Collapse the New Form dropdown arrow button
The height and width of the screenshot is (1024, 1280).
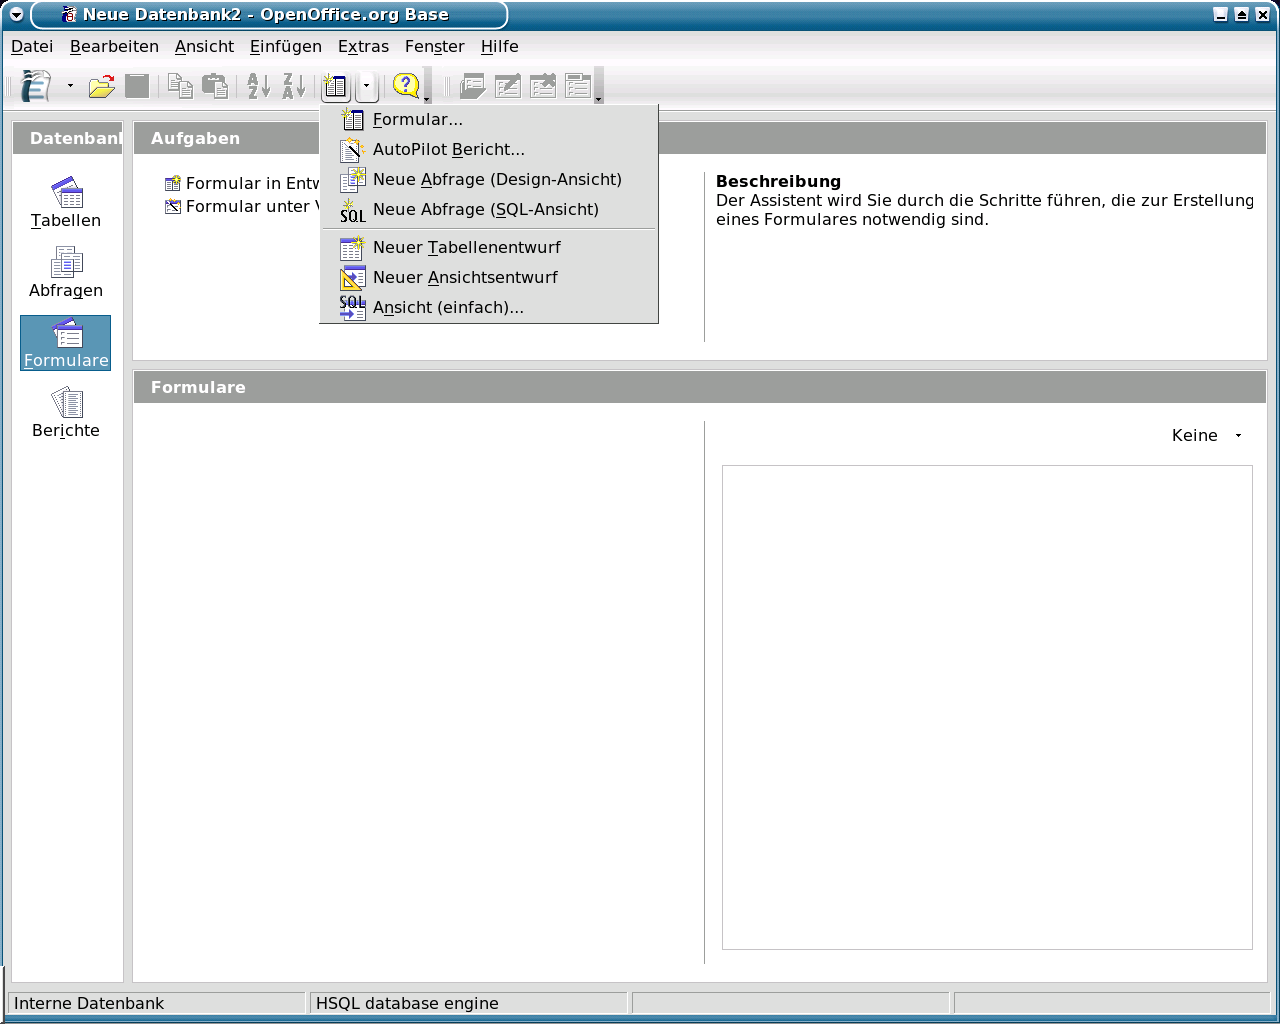pyautogui.click(x=367, y=86)
